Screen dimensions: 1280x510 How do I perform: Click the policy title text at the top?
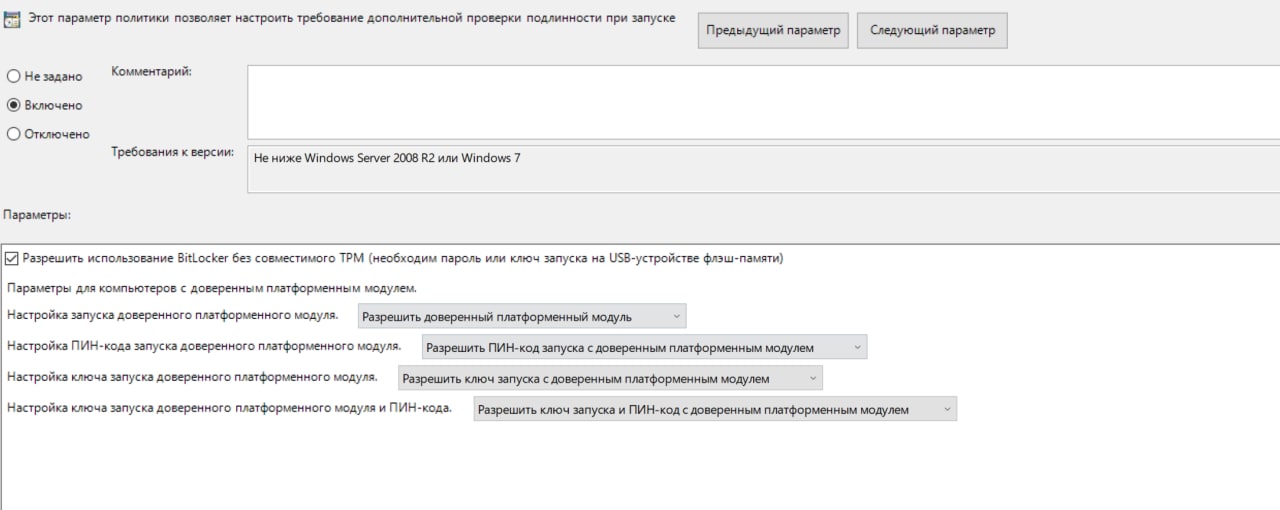[x=350, y=19]
